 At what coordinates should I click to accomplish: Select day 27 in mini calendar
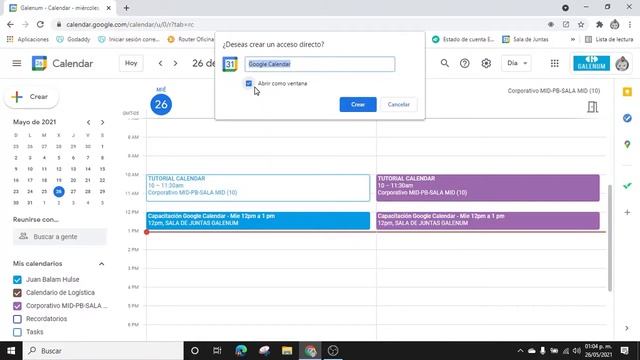[x=73, y=191]
